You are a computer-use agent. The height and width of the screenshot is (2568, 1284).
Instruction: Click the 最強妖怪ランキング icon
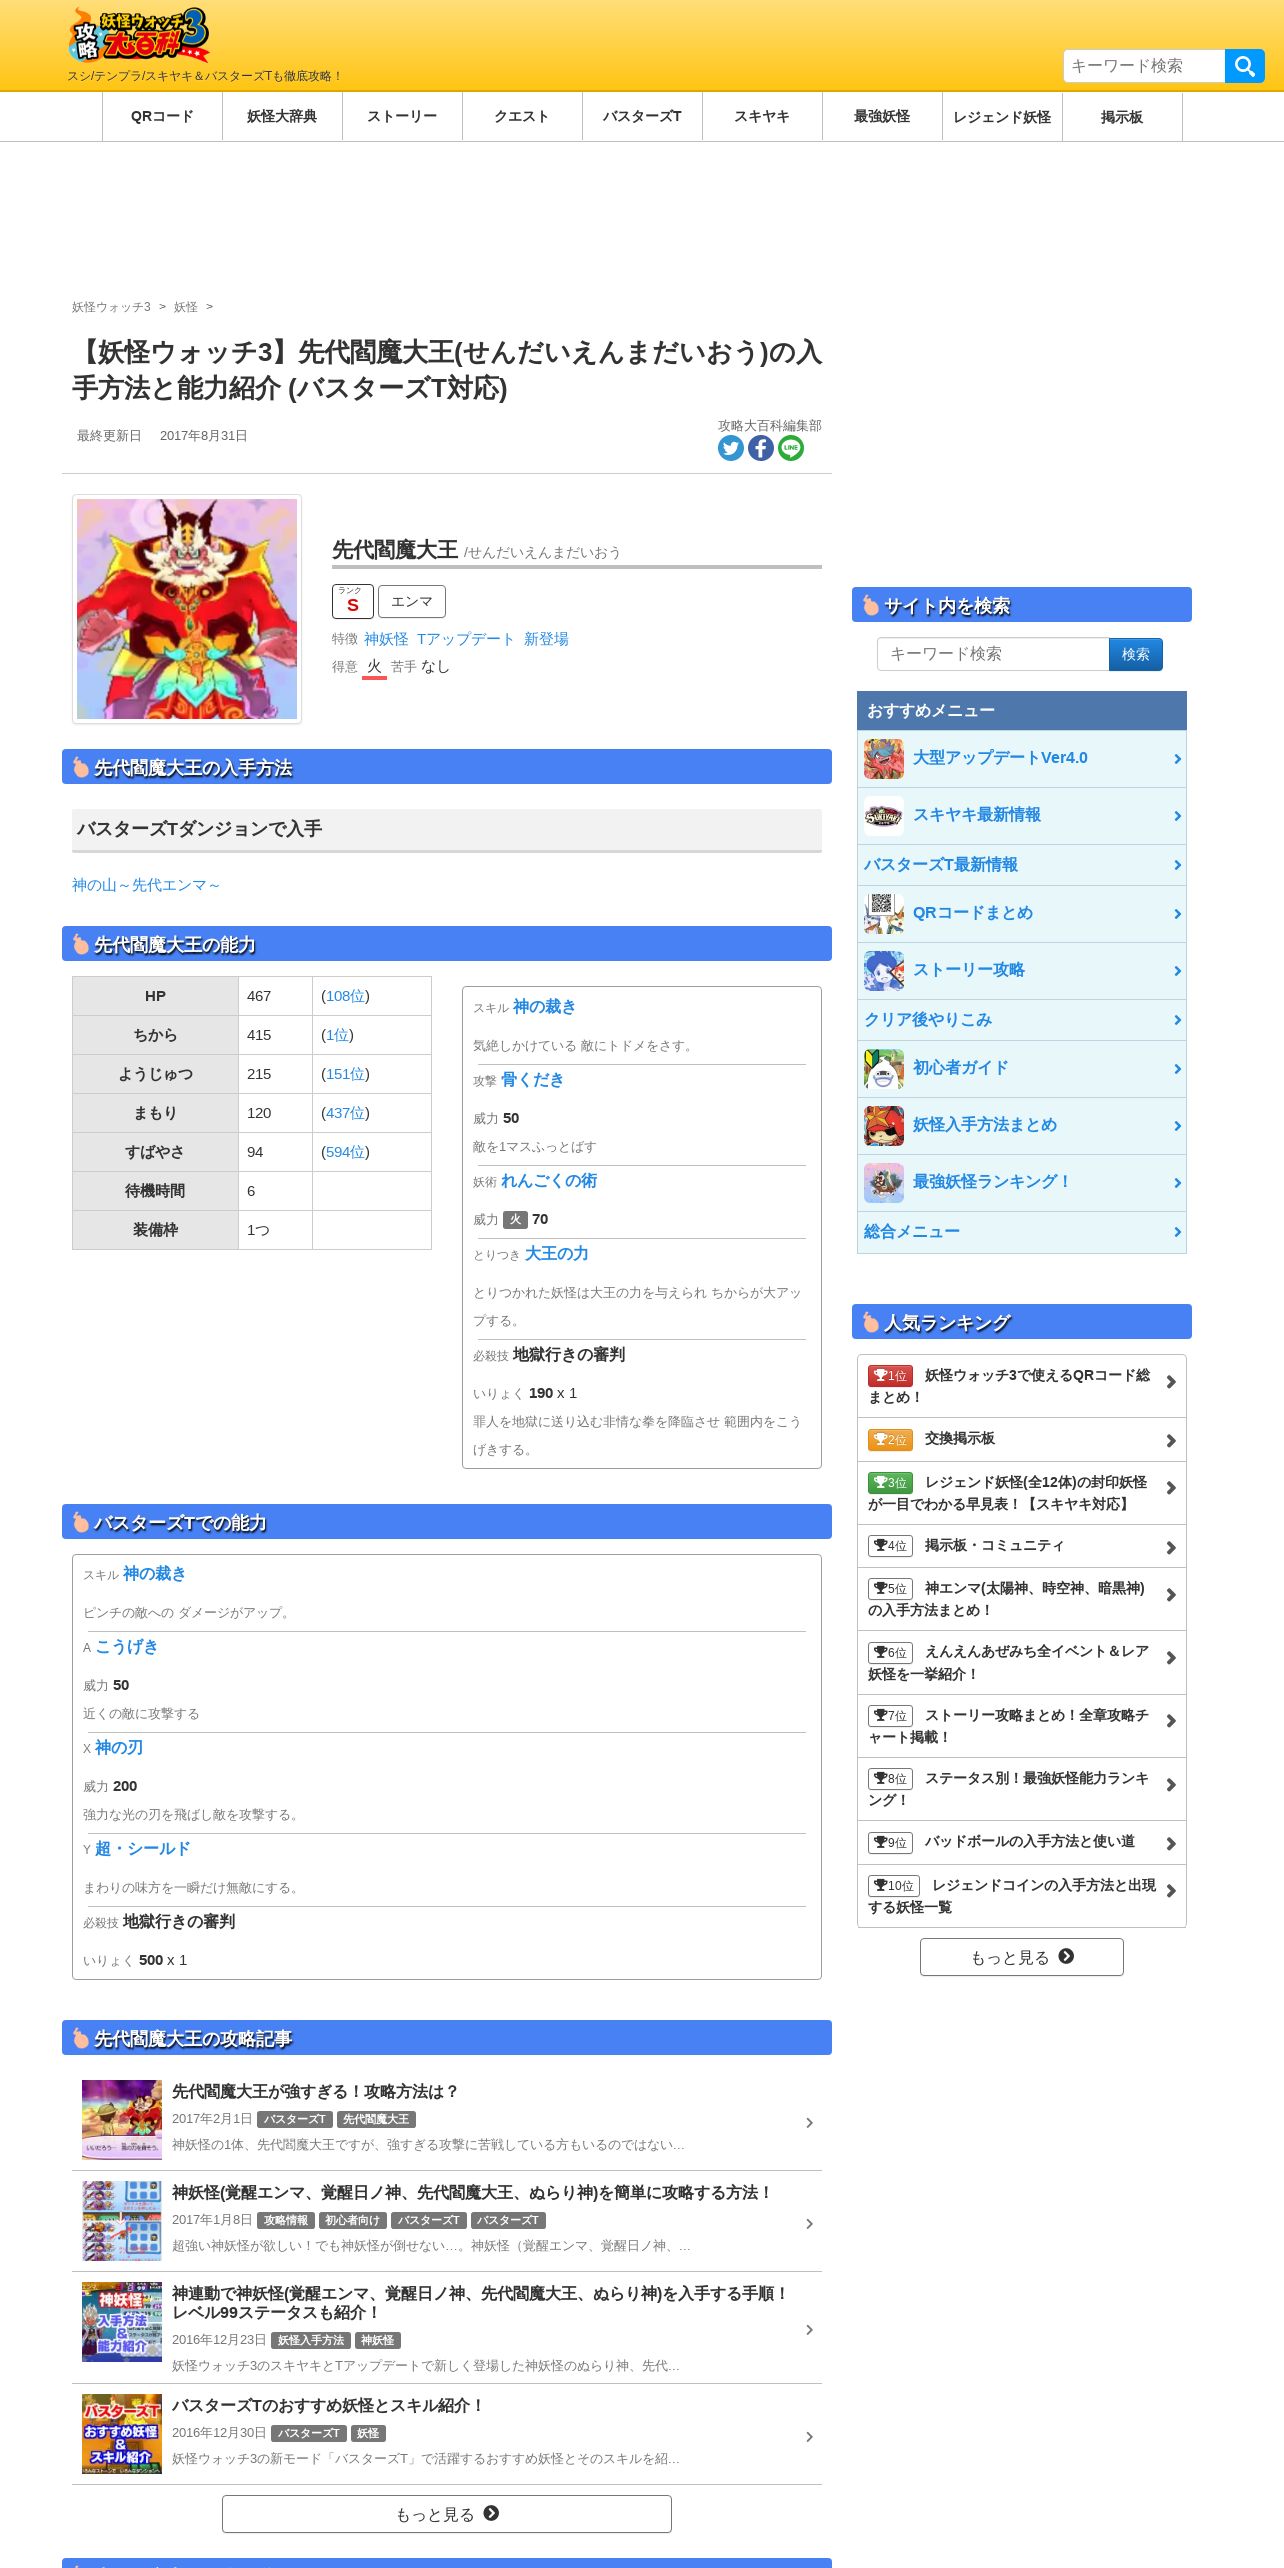click(x=884, y=1183)
